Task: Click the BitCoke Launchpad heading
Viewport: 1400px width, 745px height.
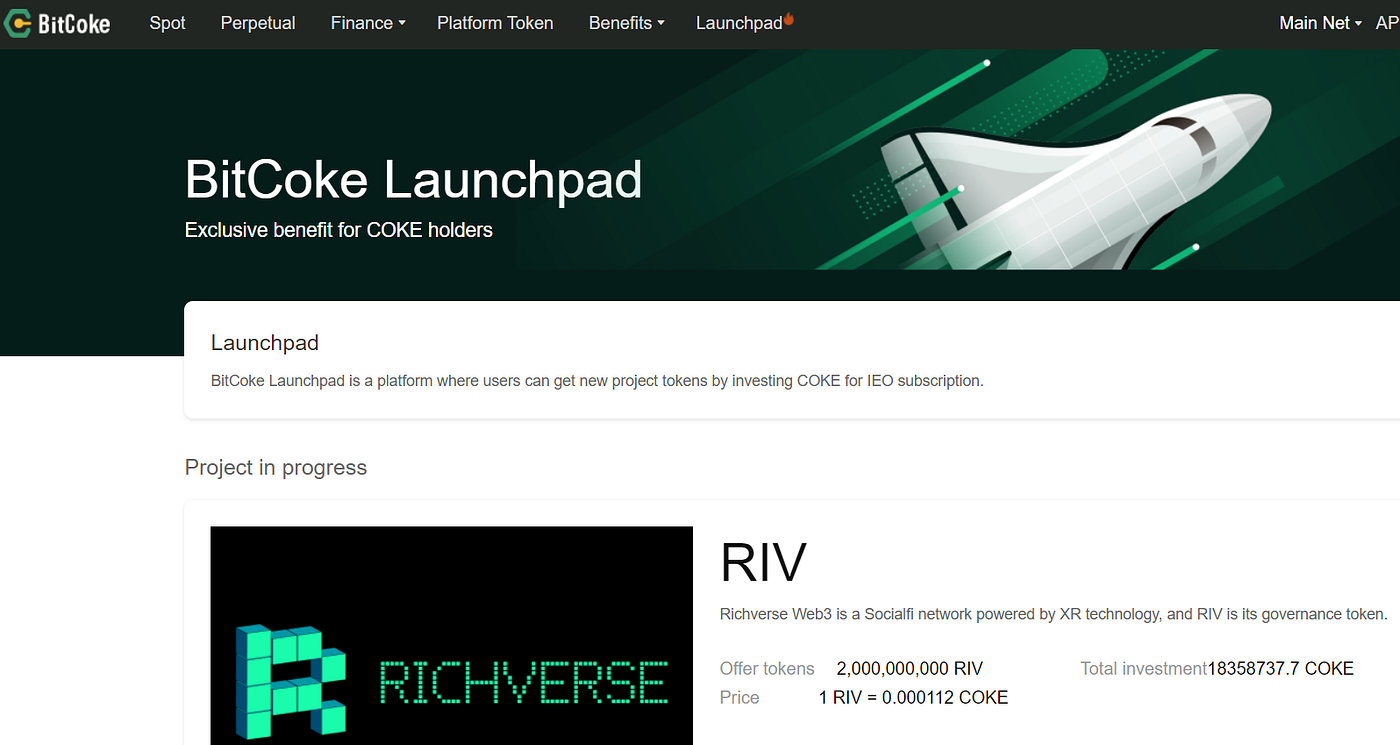Action: [413, 180]
